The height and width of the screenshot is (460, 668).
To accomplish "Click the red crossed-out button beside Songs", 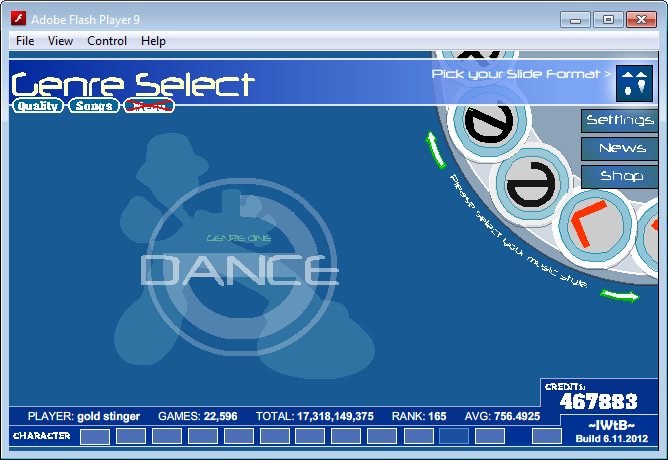I will 149,106.
